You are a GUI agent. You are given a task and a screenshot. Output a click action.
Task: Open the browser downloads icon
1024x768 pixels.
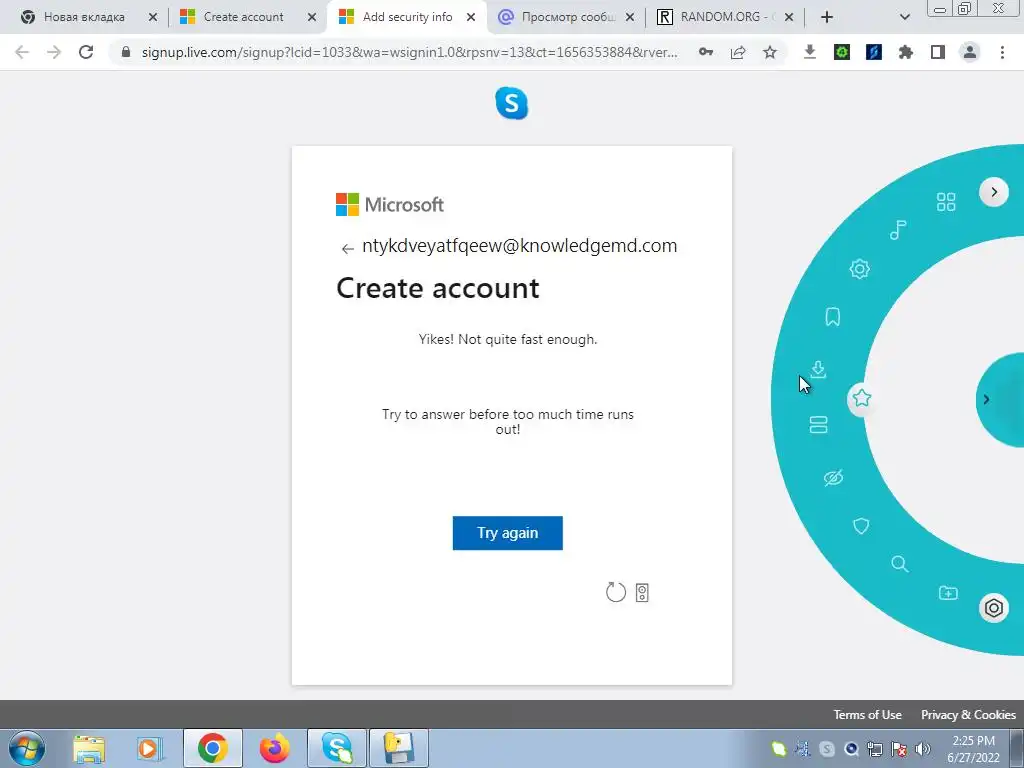point(810,52)
